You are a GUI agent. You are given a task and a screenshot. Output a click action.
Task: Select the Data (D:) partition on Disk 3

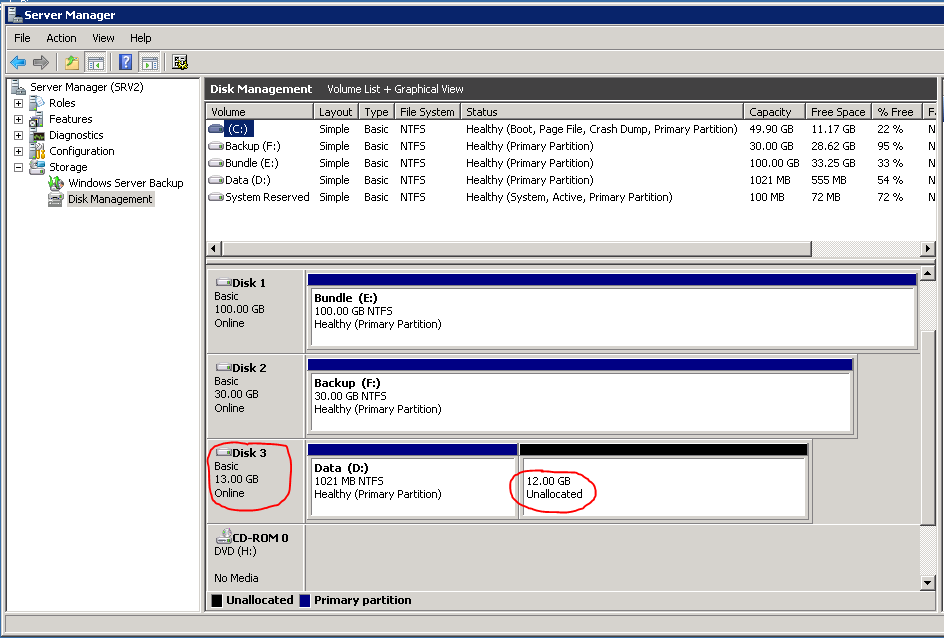[x=412, y=481]
